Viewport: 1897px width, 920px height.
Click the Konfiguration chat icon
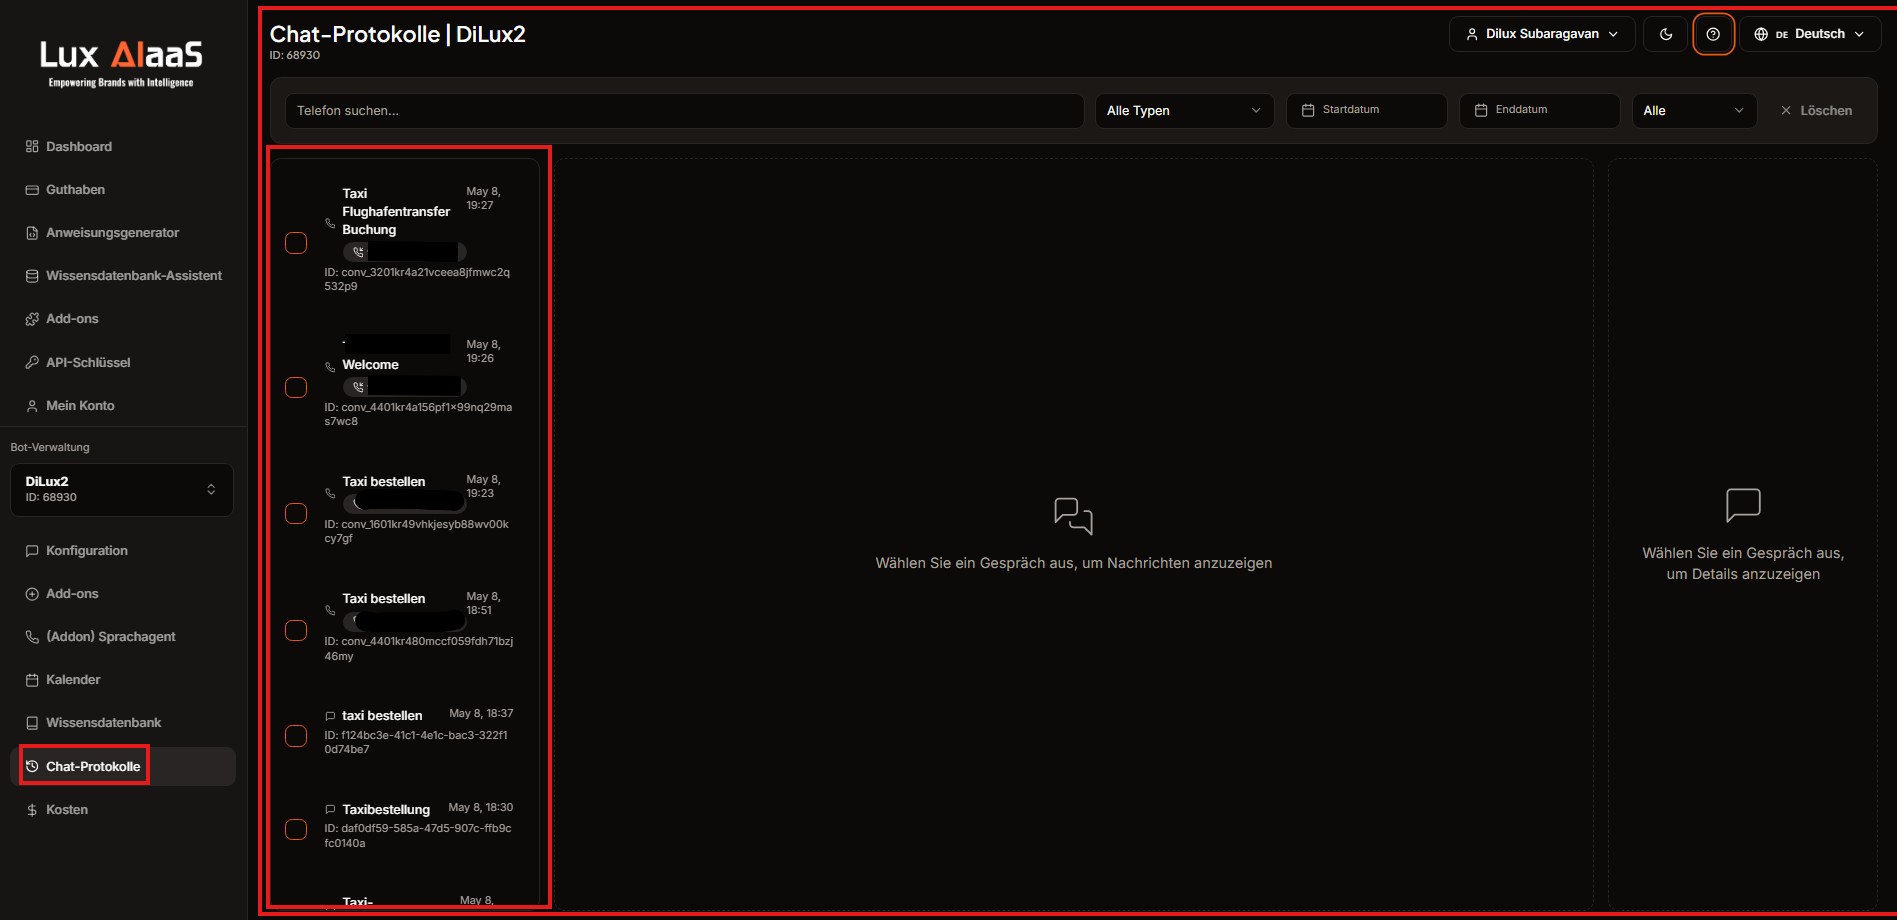point(32,551)
